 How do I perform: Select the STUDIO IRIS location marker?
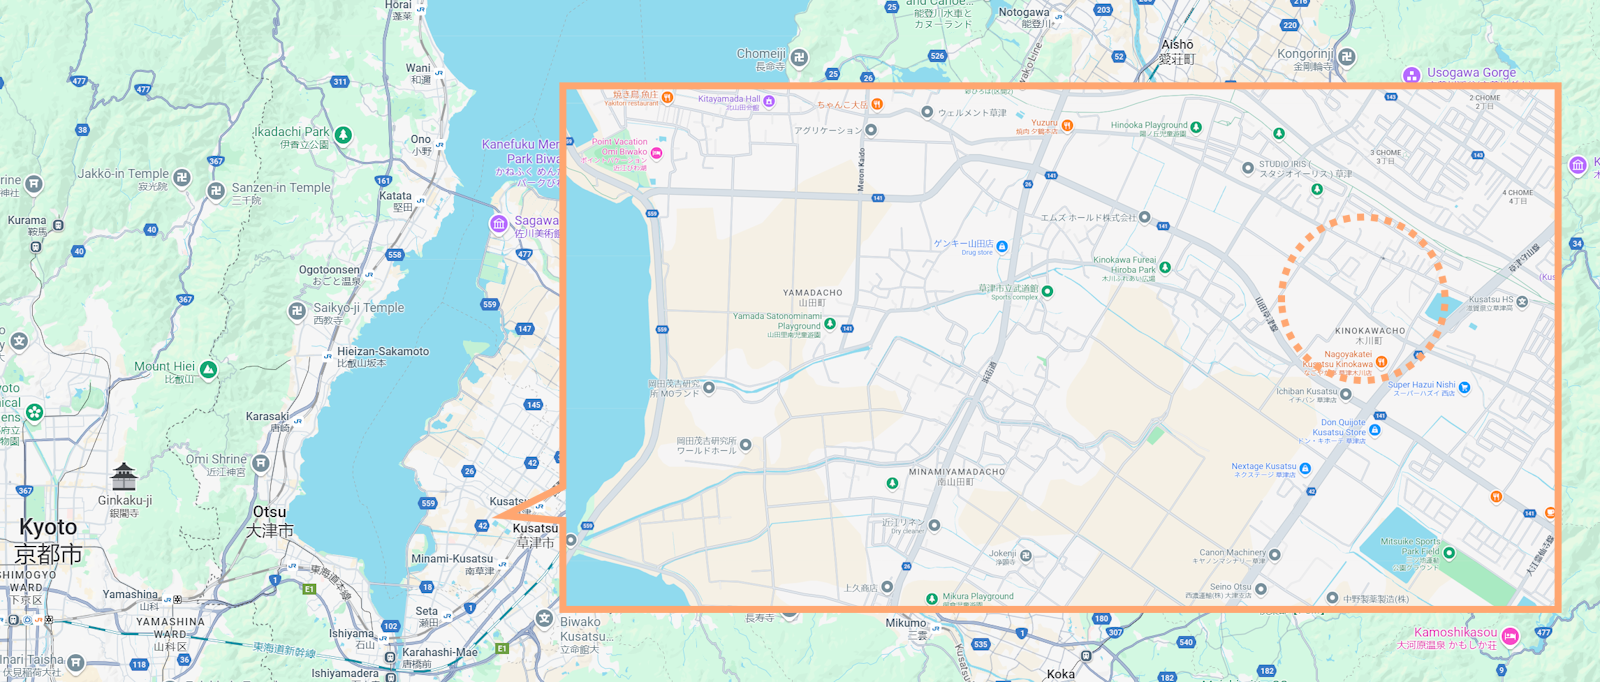coord(1248,167)
